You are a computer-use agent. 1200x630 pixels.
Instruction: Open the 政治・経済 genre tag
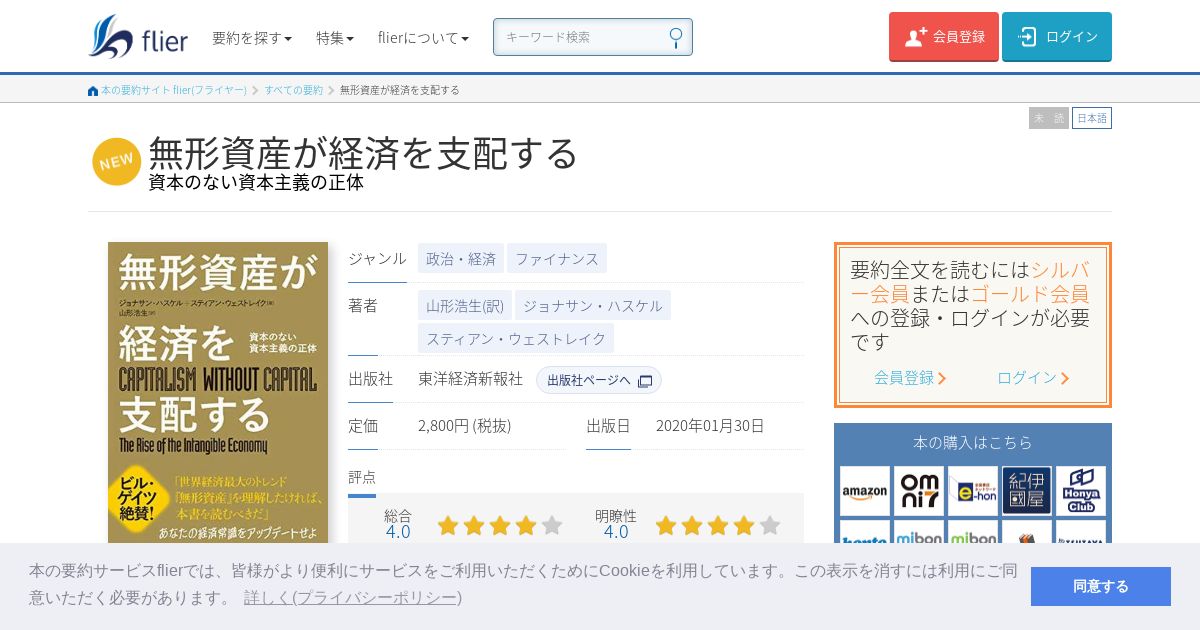461,258
